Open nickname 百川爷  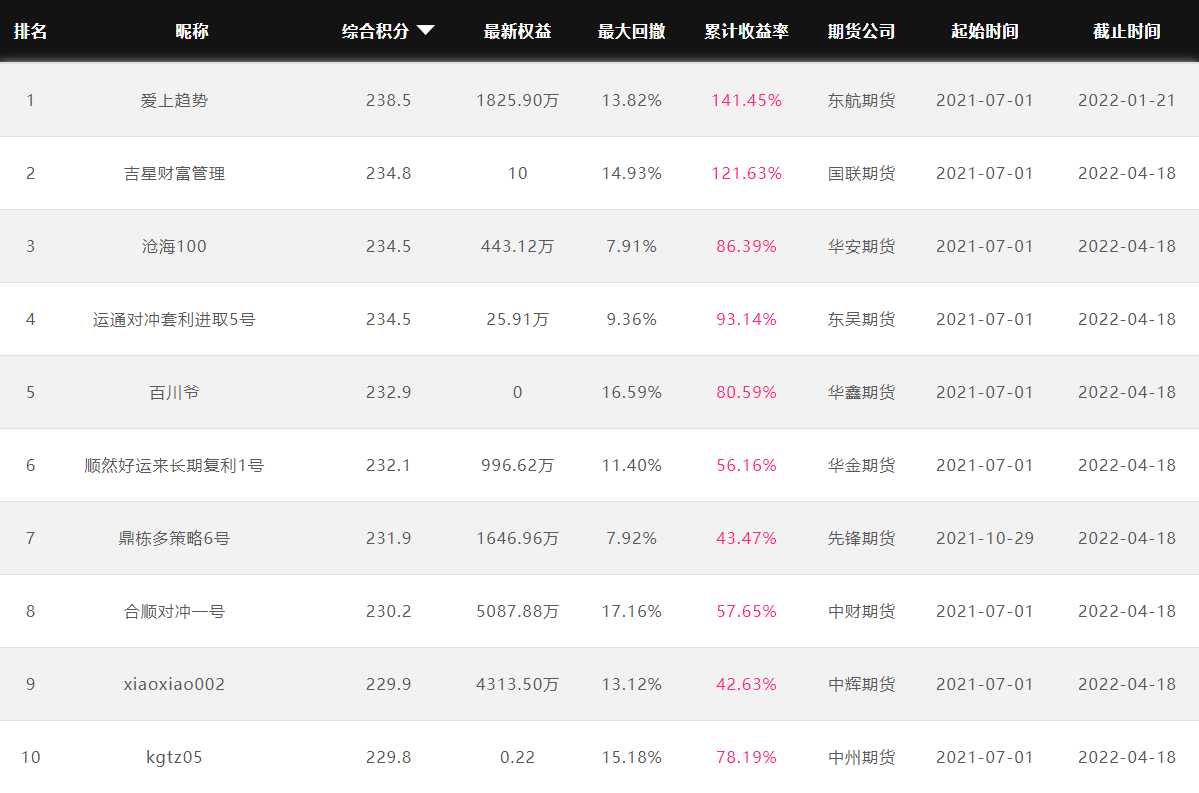[174, 392]
